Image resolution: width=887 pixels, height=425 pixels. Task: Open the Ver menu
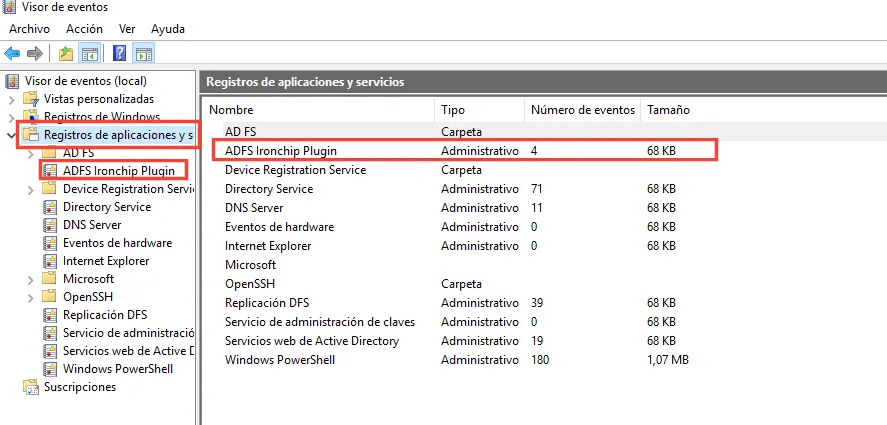[x=127, y=29]
